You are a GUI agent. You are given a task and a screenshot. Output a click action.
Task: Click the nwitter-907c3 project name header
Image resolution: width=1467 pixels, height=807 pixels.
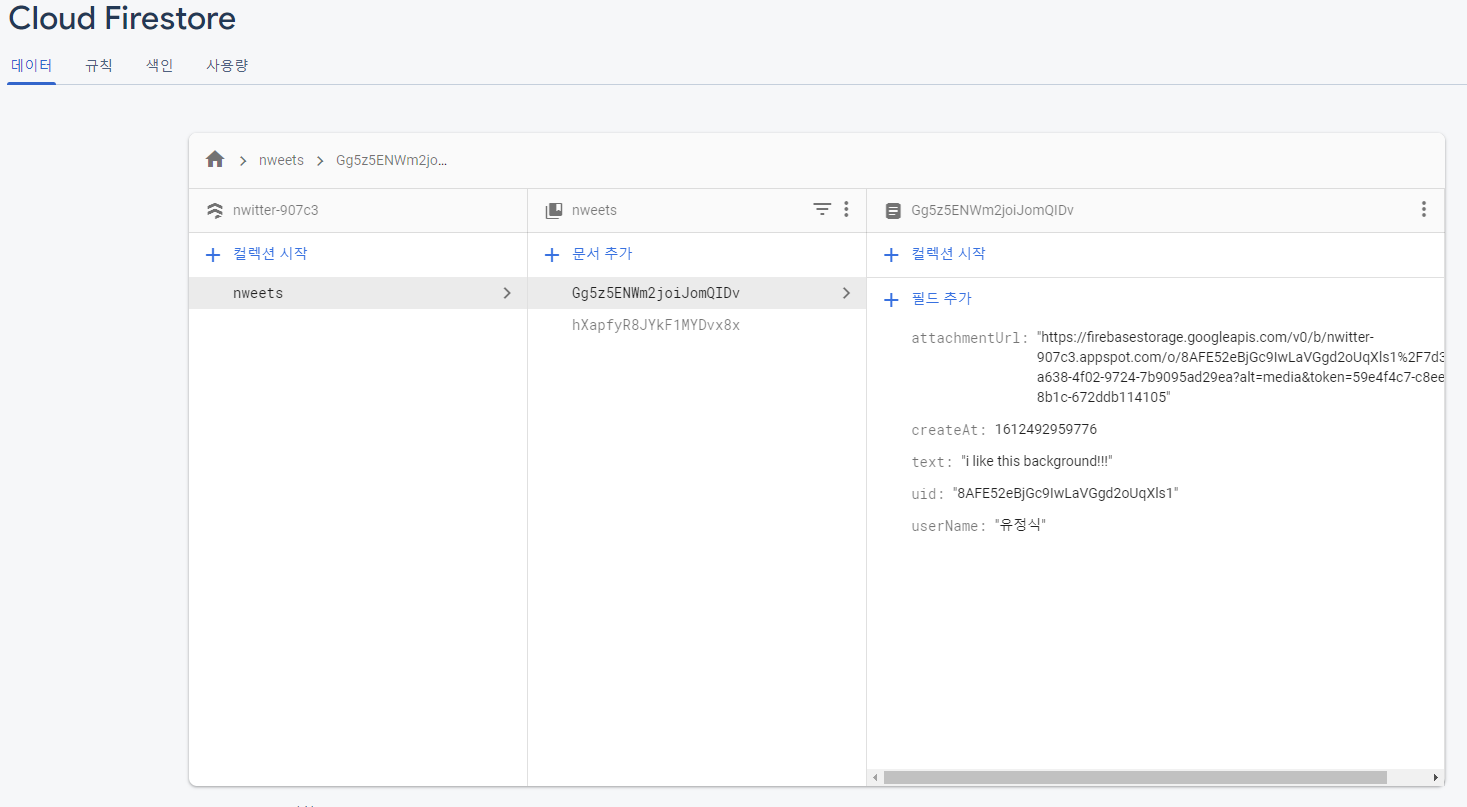coord(275,210)
